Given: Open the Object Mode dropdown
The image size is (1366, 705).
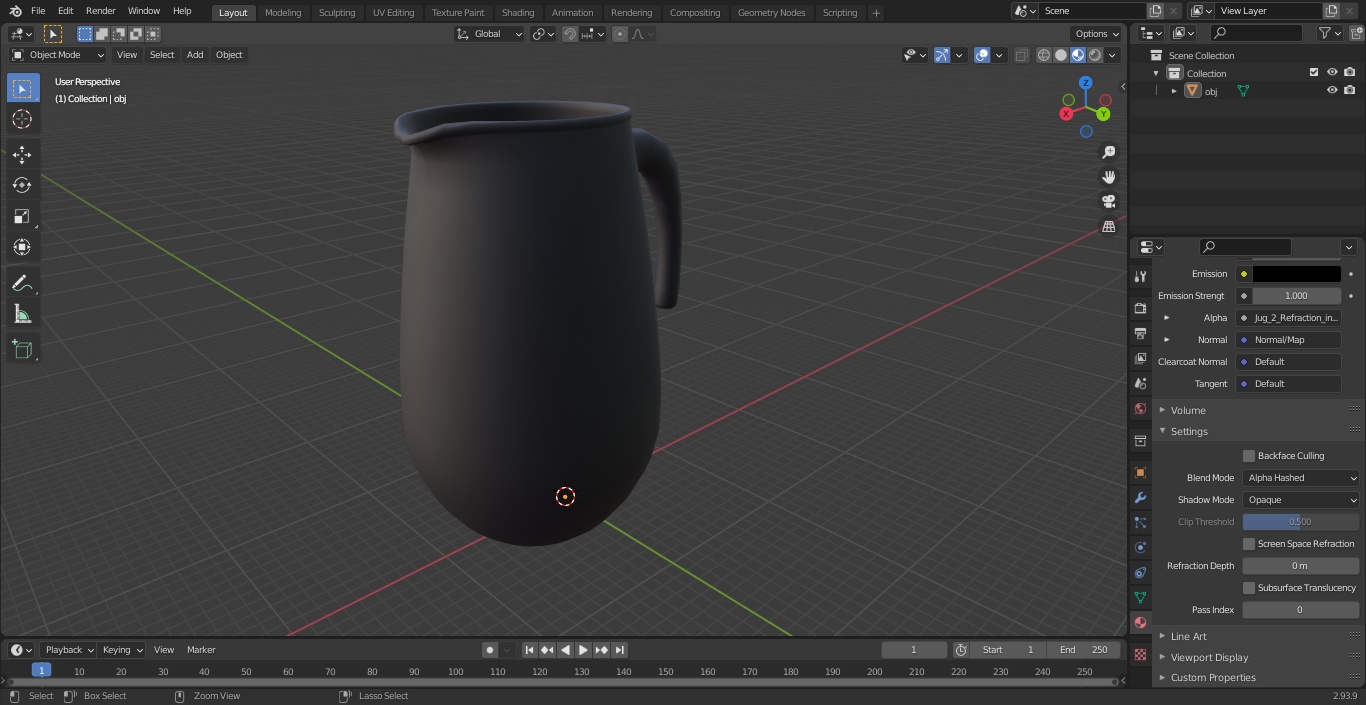Looking at the screenshot, I should (x=57, y=55).
